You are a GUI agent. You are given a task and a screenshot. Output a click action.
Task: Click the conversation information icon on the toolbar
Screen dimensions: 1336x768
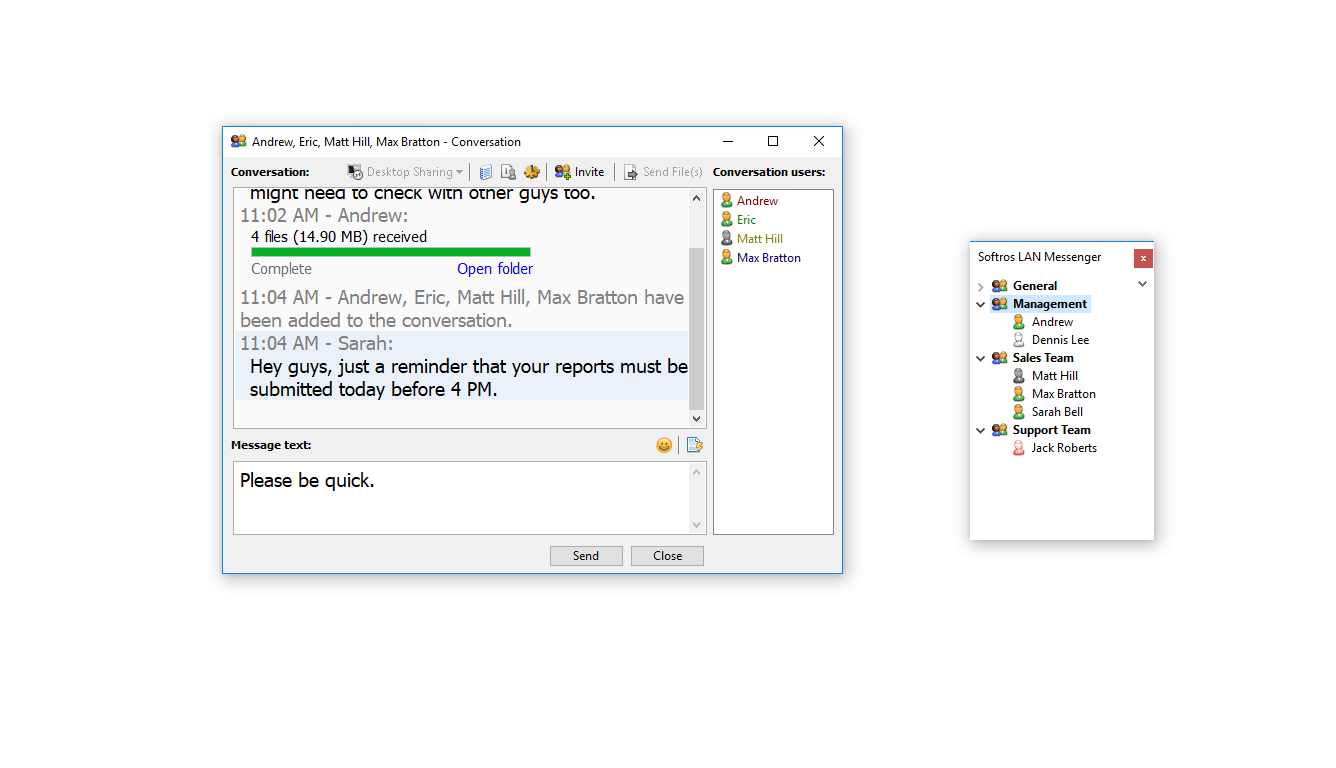coord(508,171)
